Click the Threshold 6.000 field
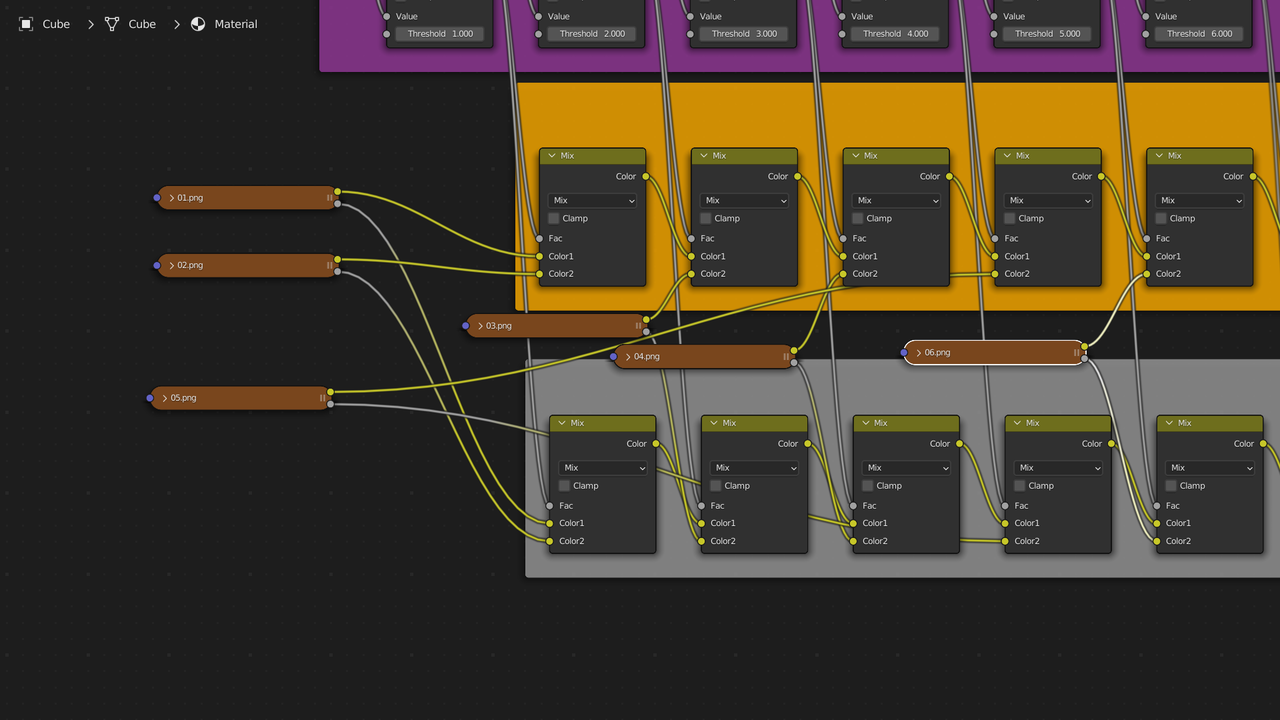1280x720 pixels. [x=1200, y=34]
